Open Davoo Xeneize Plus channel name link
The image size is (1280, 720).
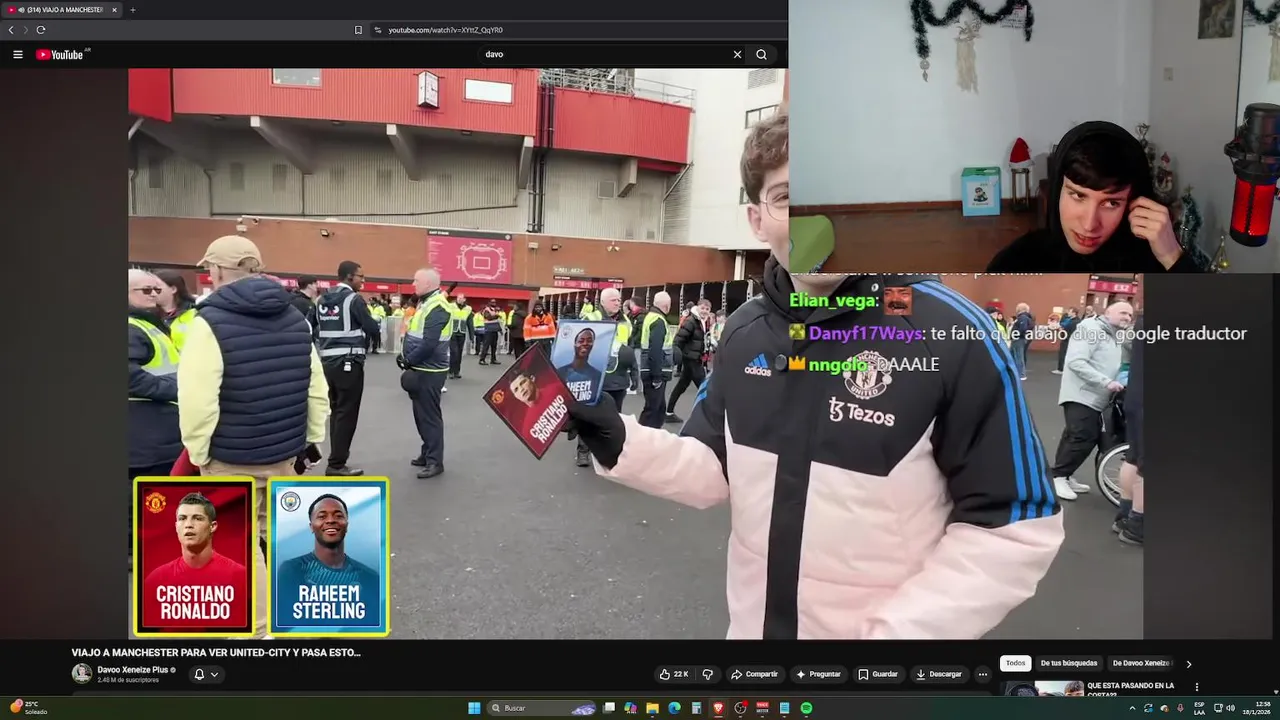[133, 670]
